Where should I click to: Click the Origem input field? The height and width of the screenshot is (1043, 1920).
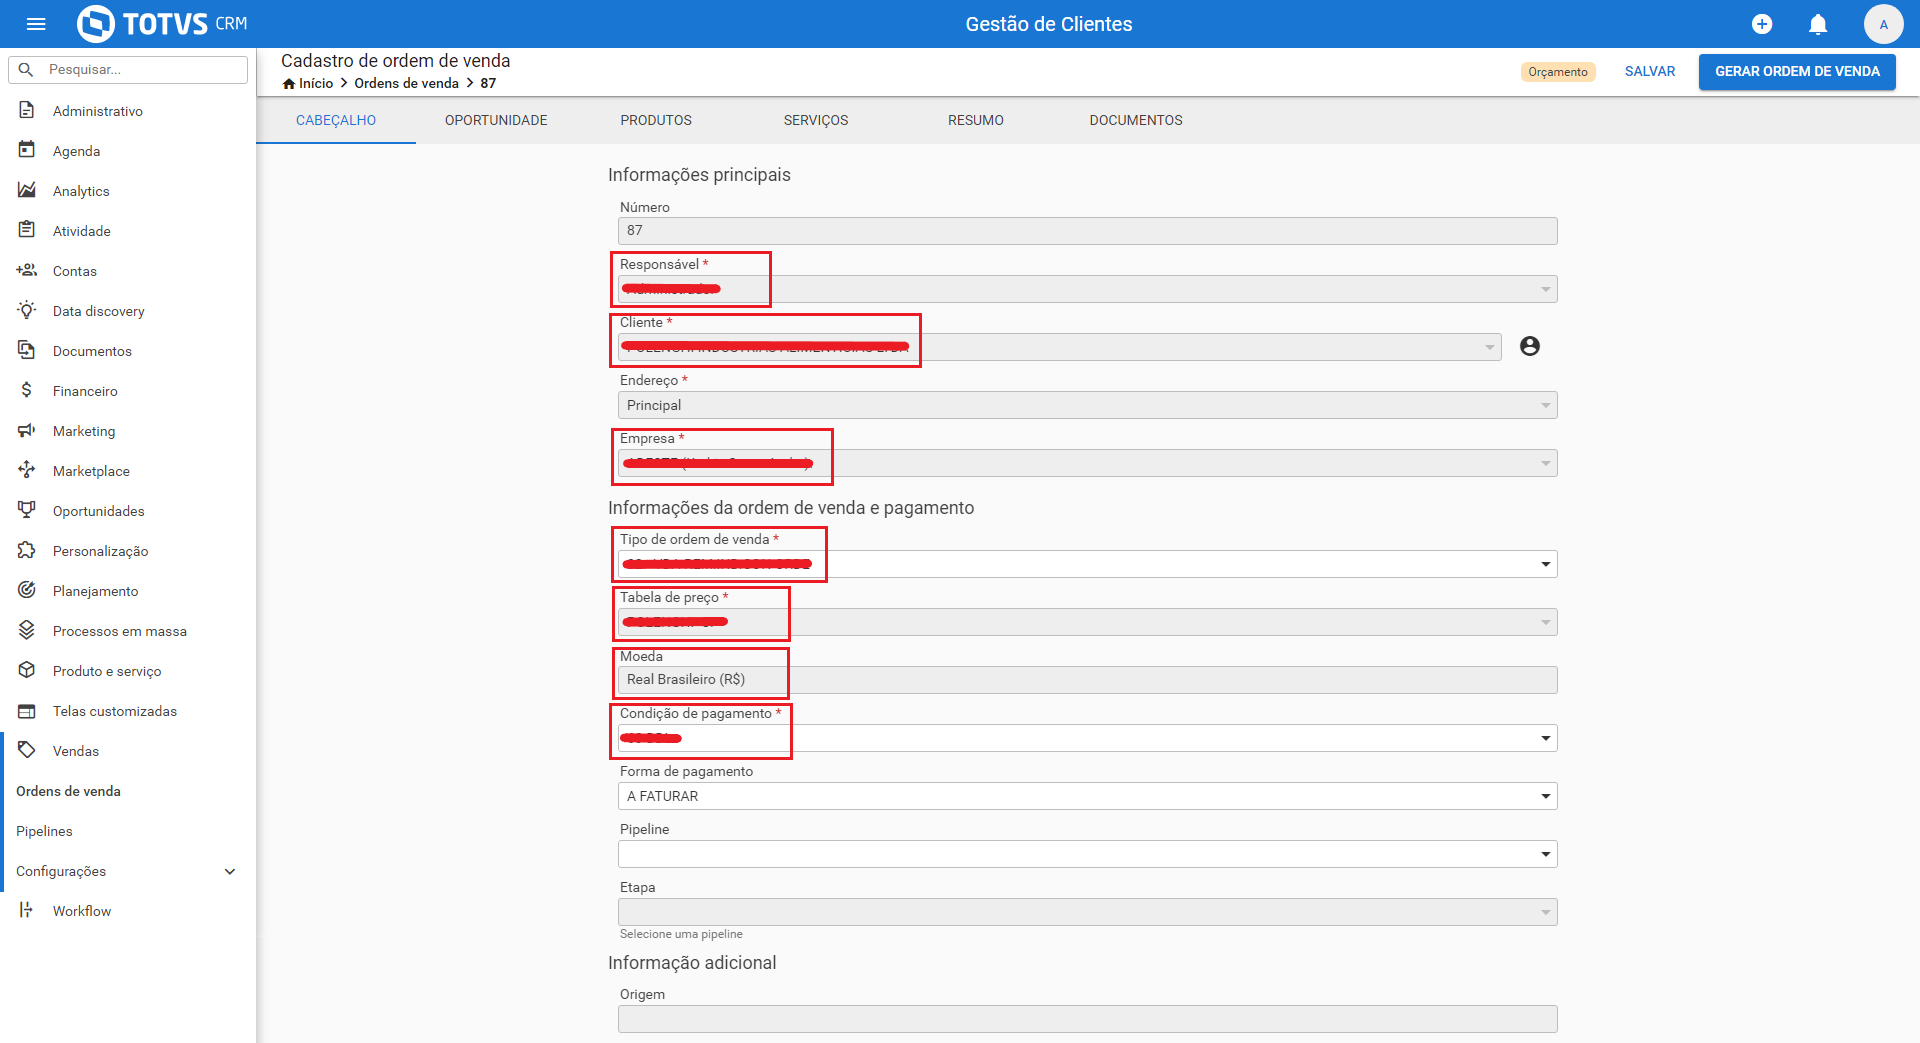[x=1088, y=1019]
